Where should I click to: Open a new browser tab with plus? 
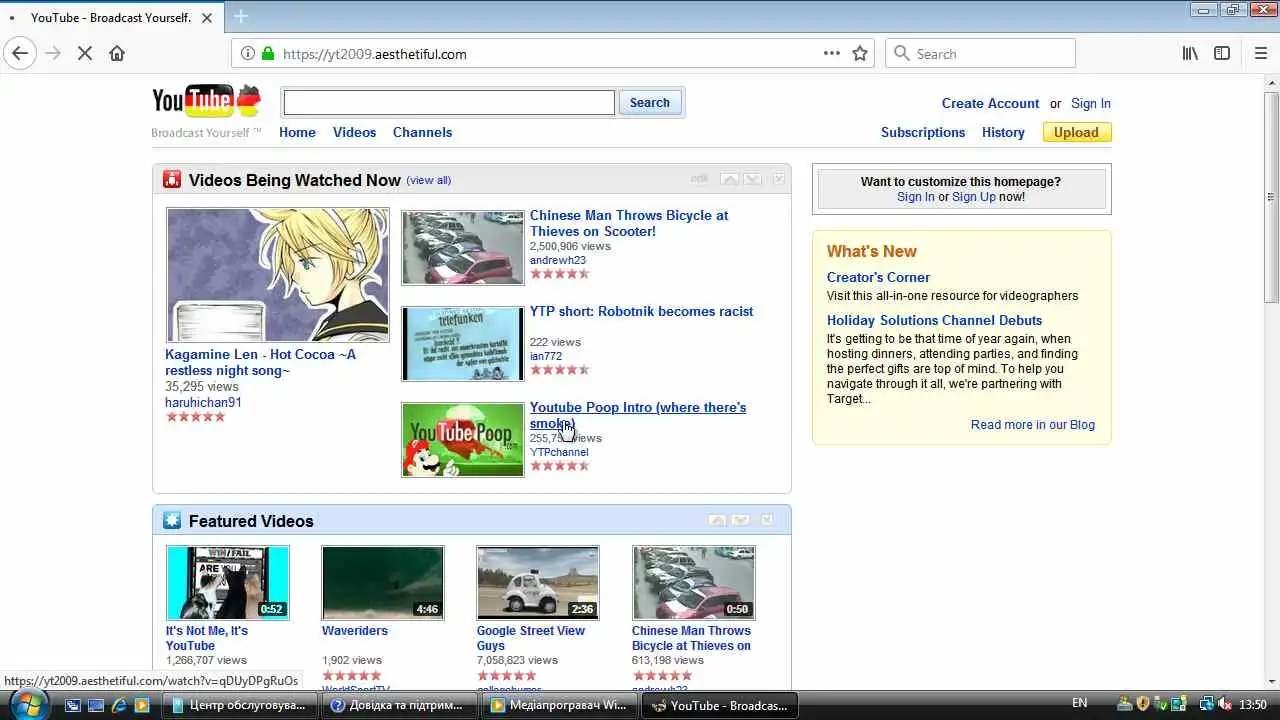coord(241,16)
